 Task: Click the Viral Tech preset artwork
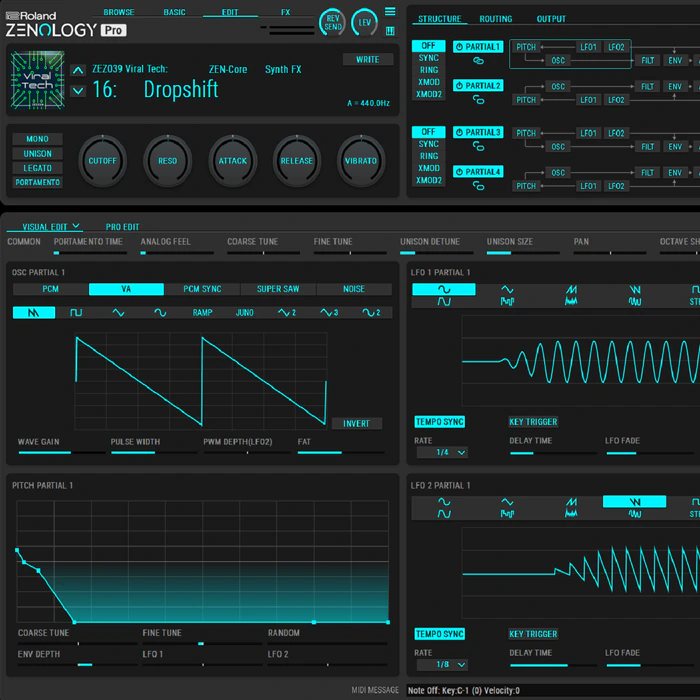pos(38,80)
